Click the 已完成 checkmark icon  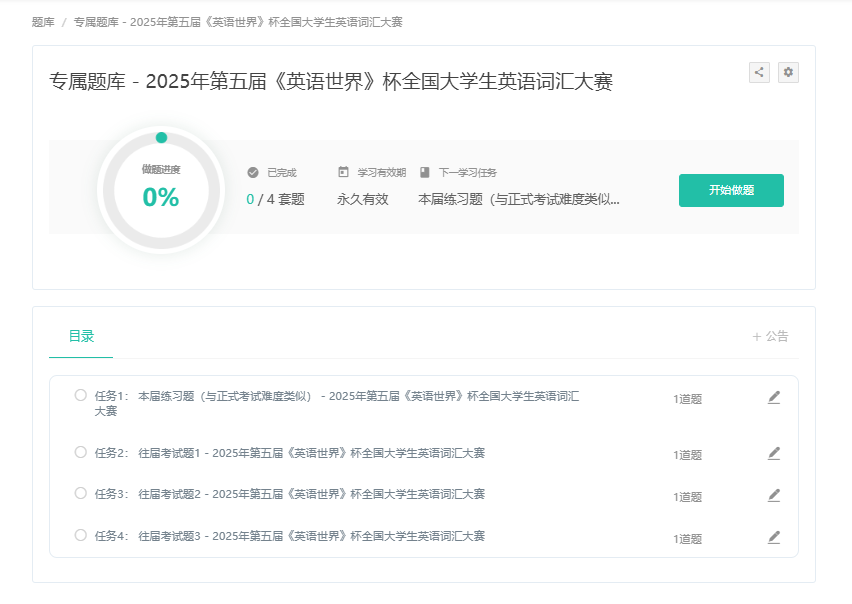253,172
